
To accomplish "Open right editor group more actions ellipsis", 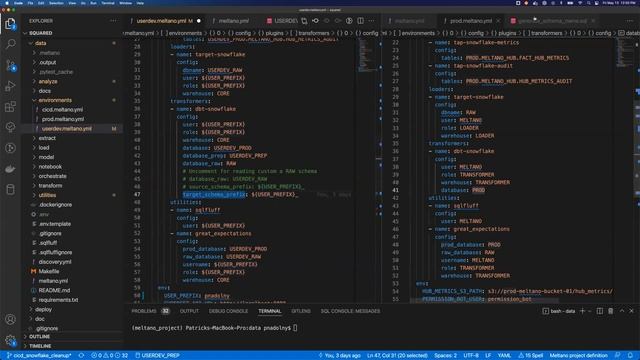I will [630, 21].
